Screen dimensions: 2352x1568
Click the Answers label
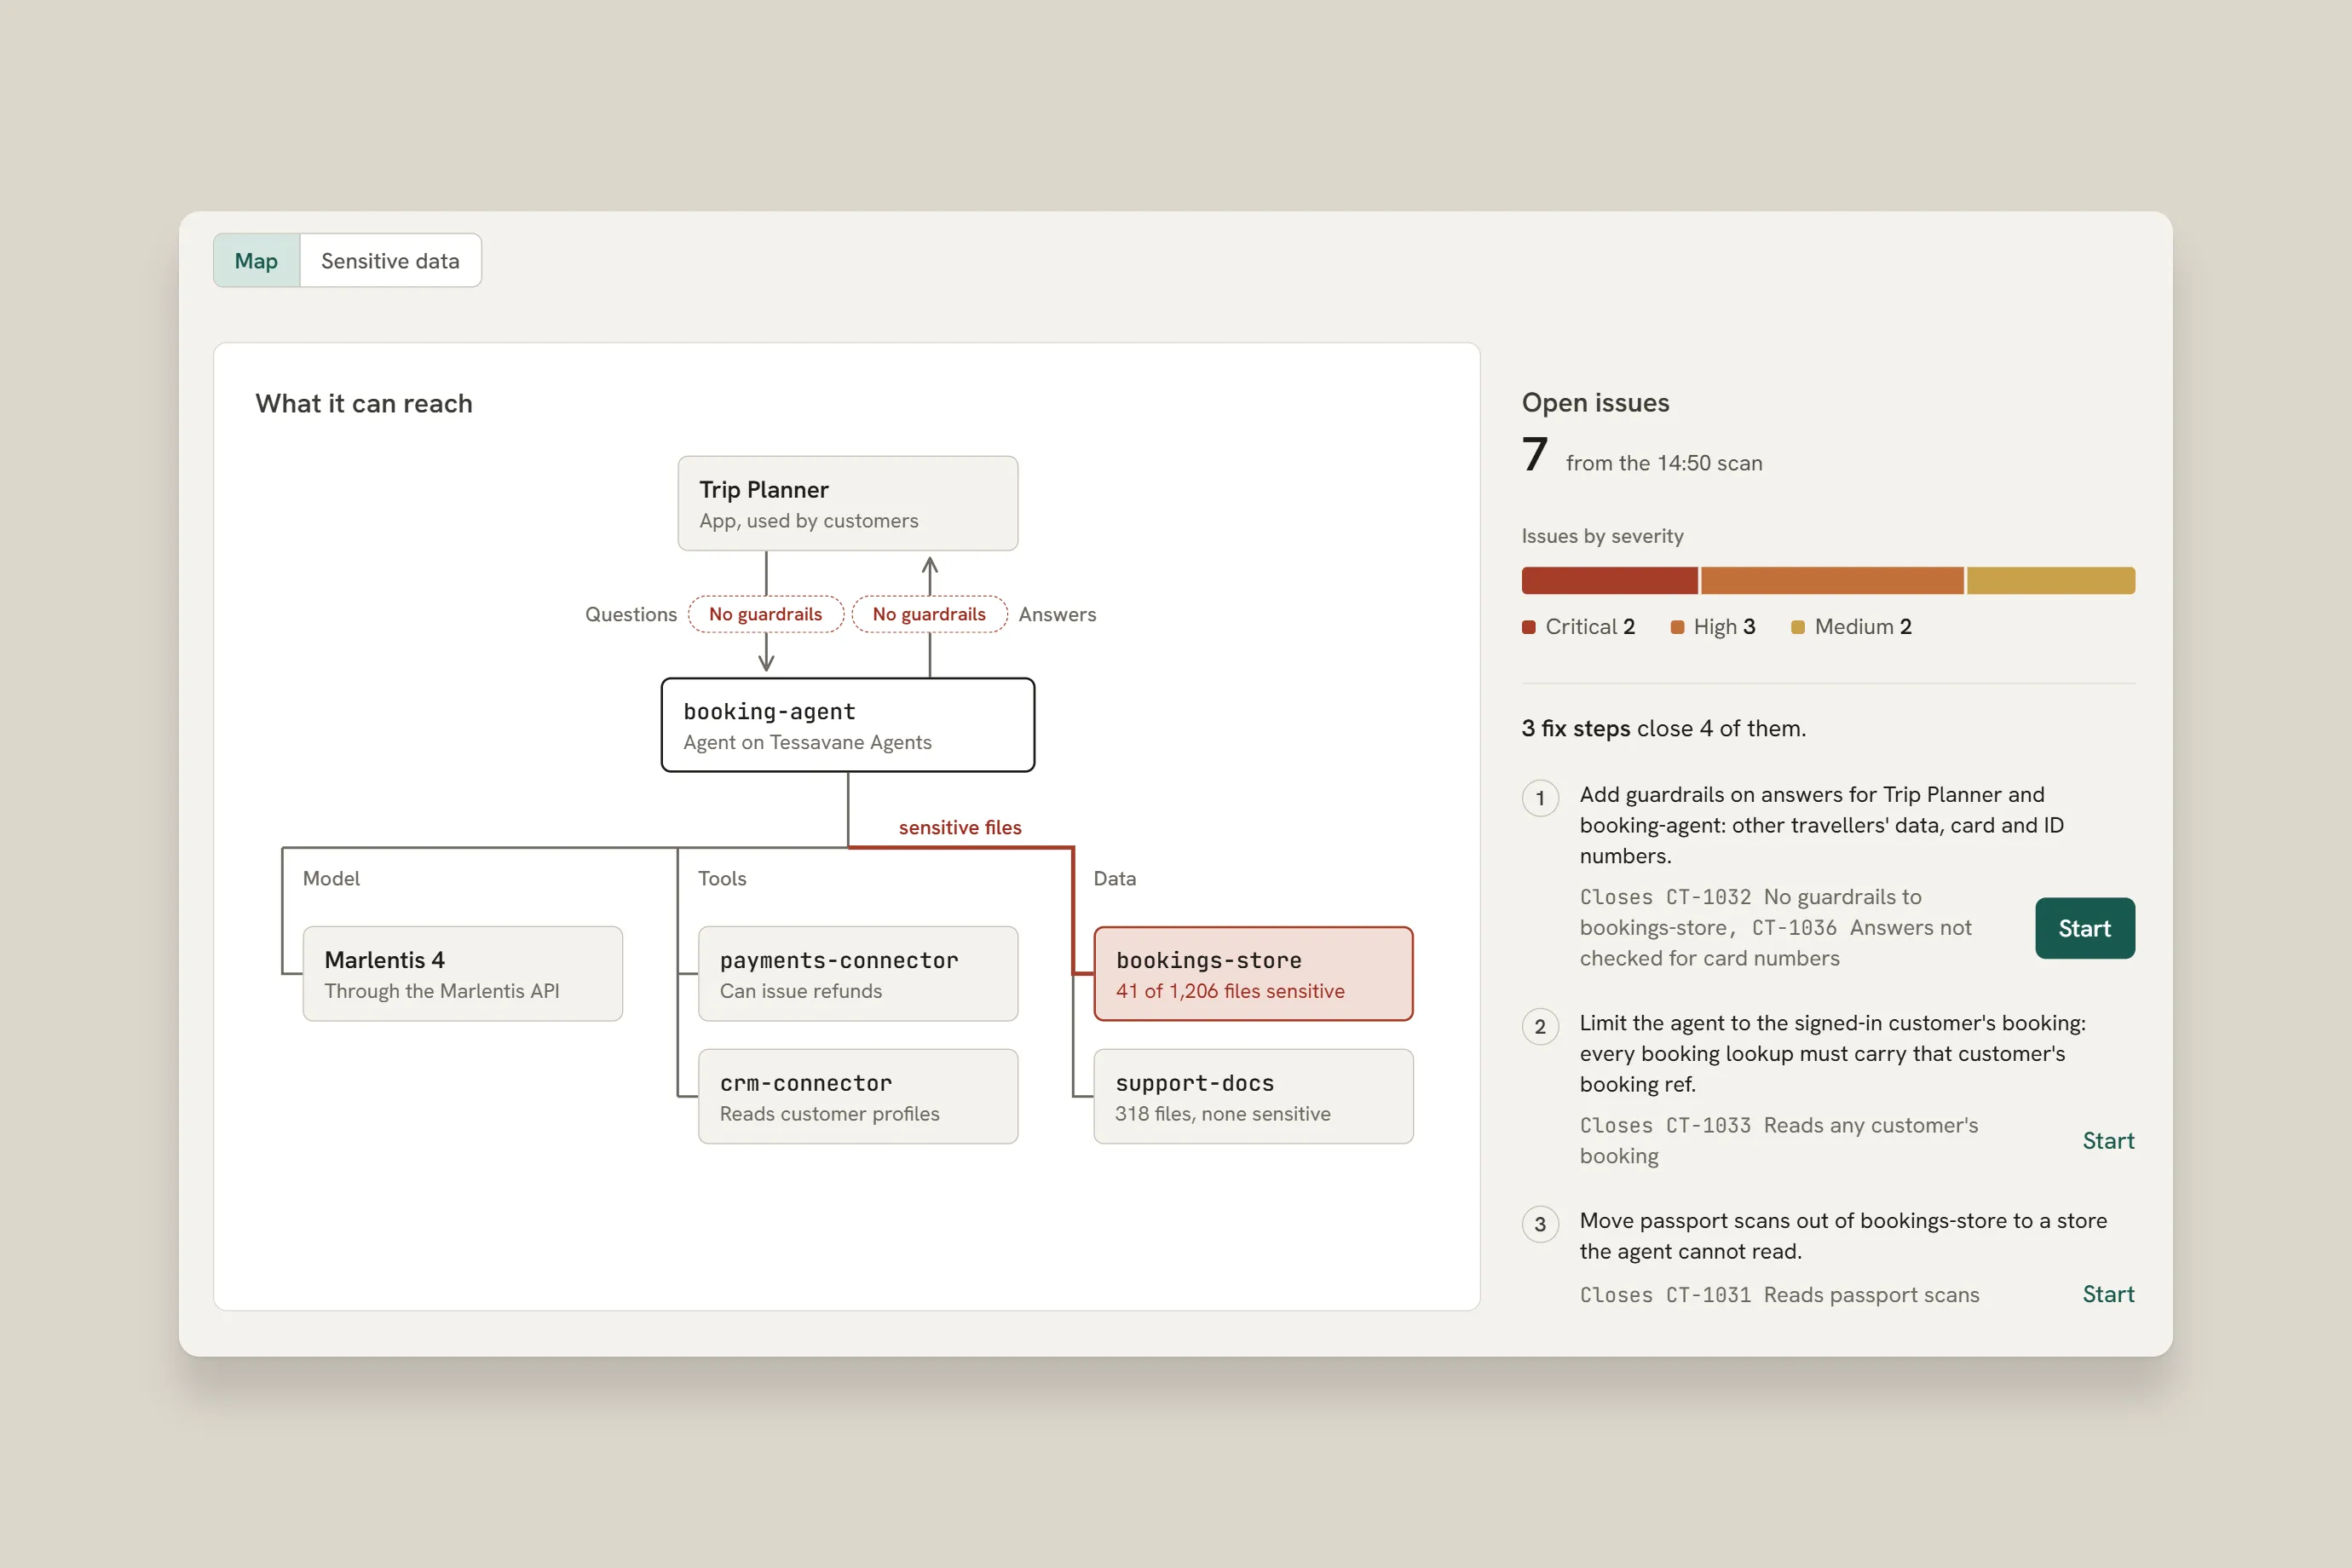[x=1057, y=614]
